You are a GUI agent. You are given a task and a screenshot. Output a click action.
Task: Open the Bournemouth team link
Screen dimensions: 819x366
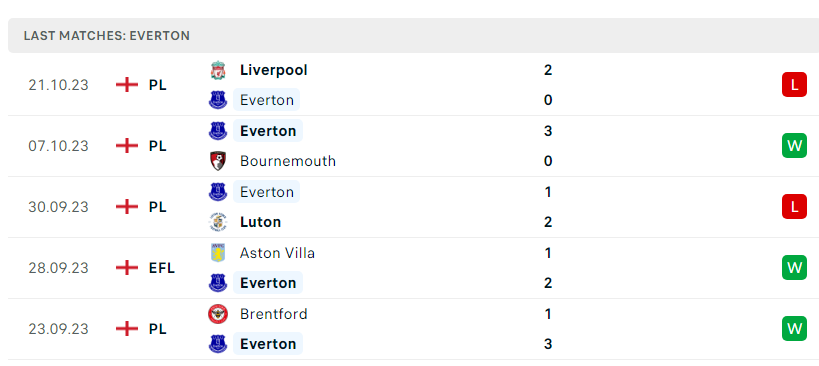288,161
